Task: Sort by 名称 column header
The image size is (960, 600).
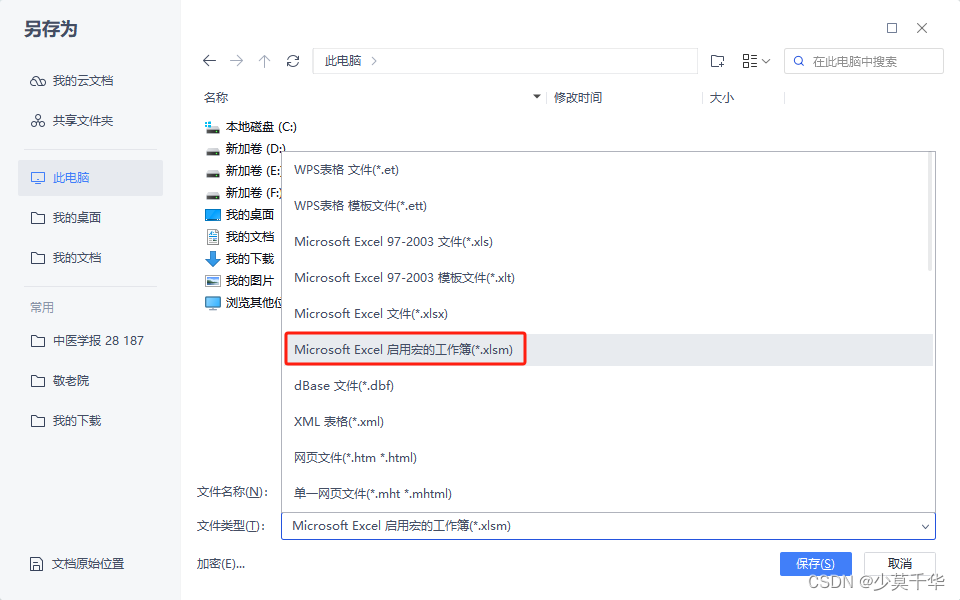Action: coord(216,97)
